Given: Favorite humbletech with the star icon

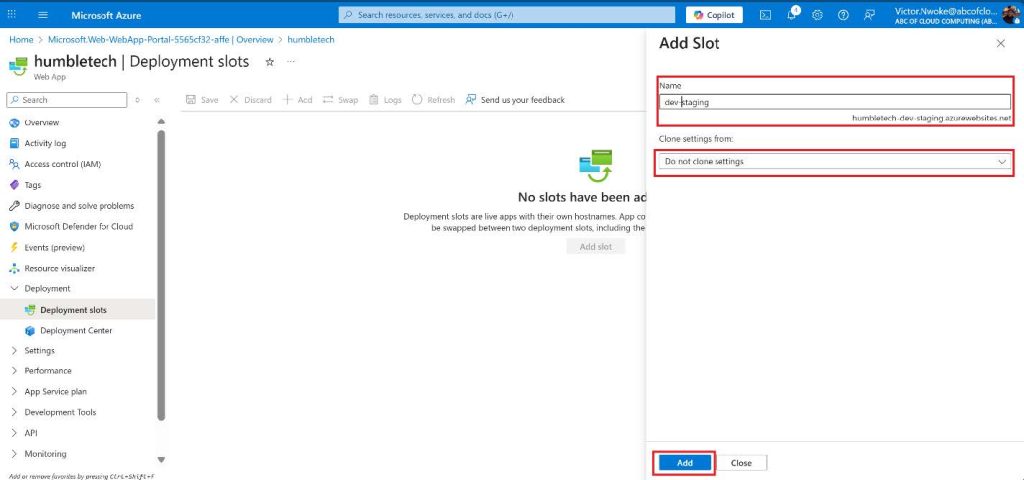Looking at the screenshot, I should [270, 62].
